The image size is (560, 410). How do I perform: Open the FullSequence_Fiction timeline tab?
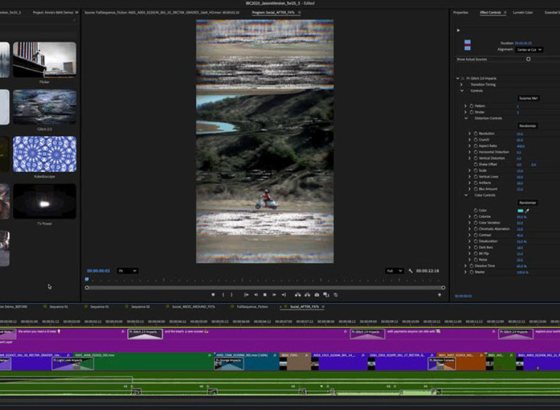252,306
